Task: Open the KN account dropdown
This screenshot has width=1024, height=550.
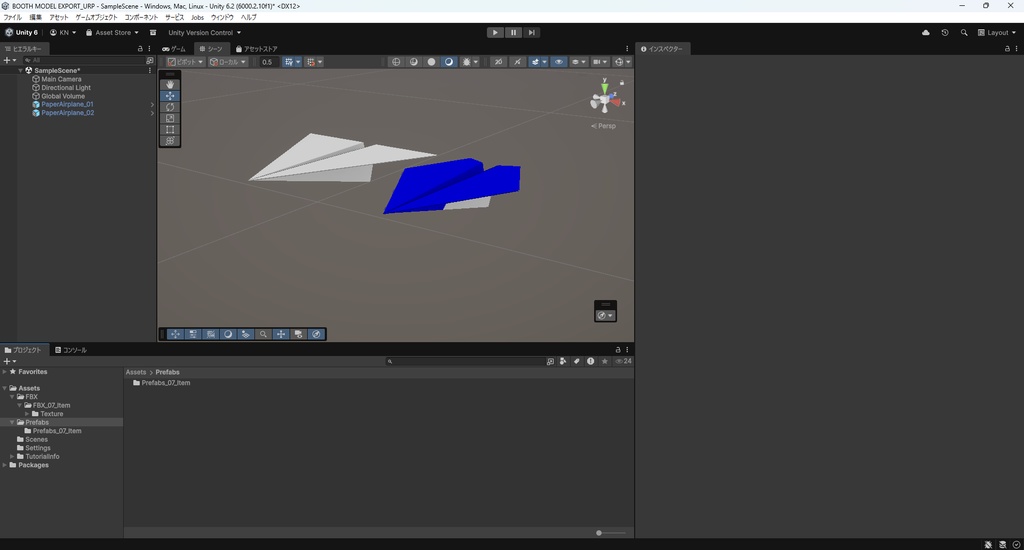Action: pyautogui.click(x=63, y=33)
